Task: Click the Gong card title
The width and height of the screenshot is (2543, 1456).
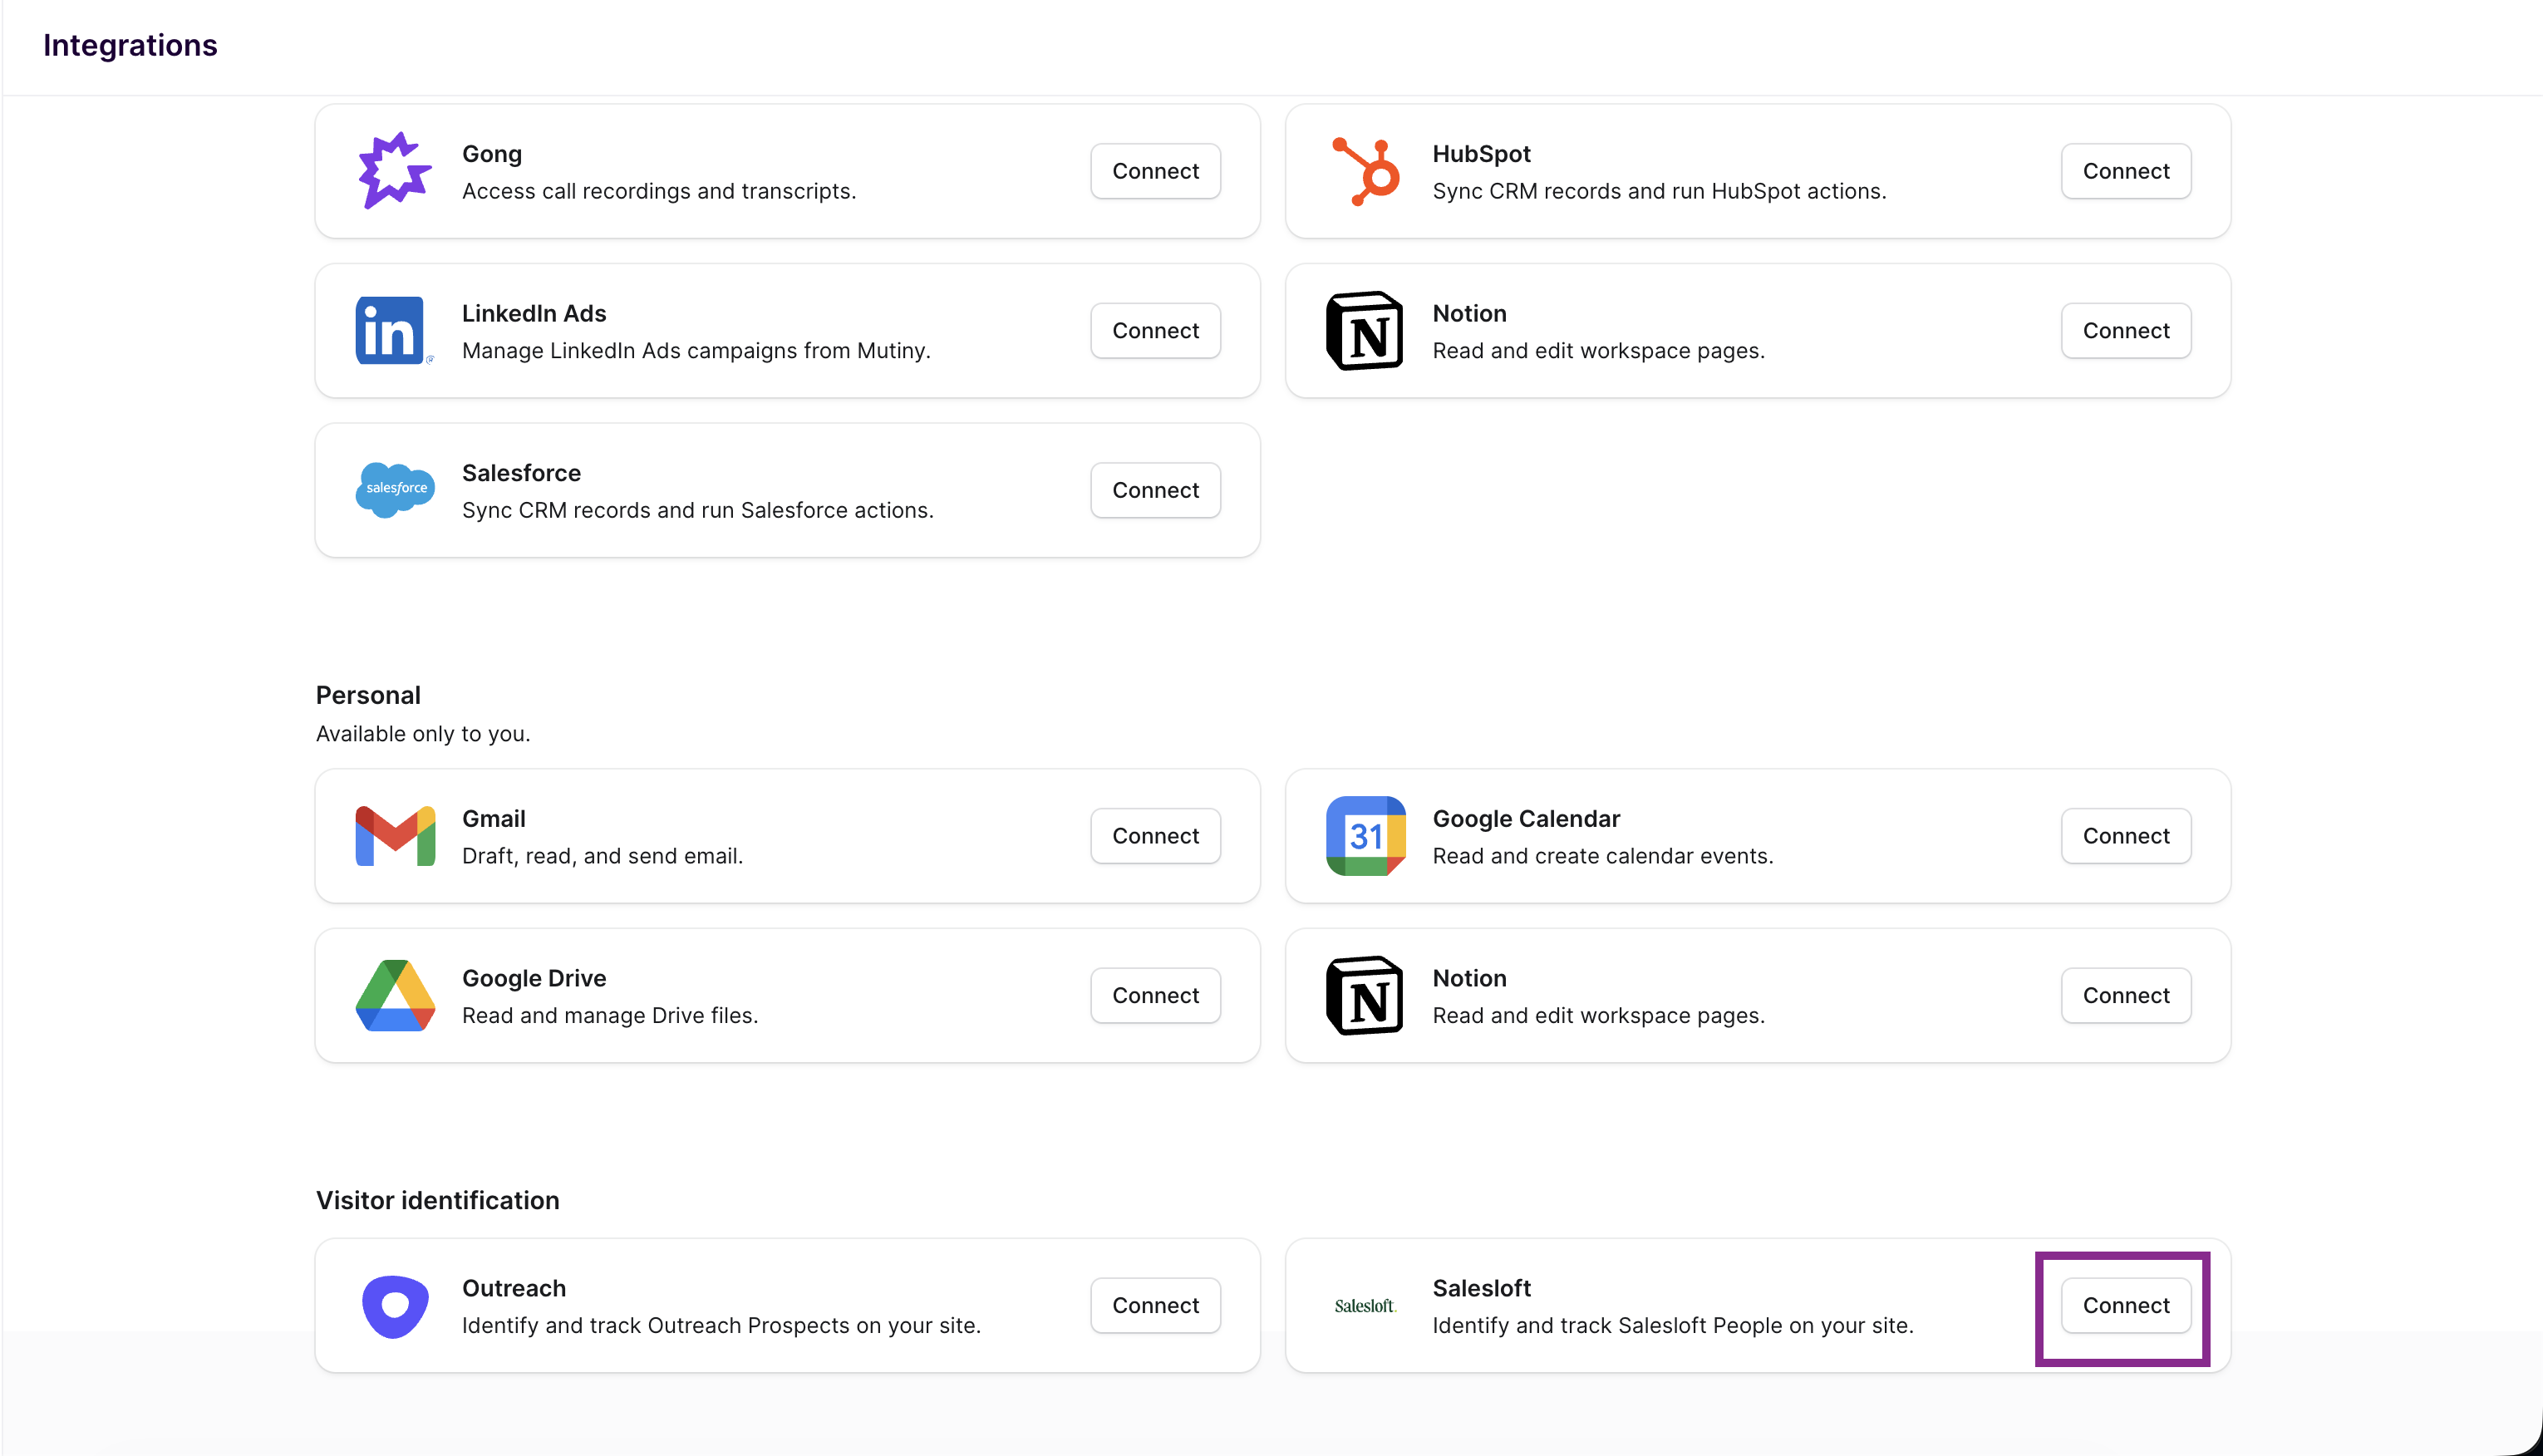Action: [492, 154]
